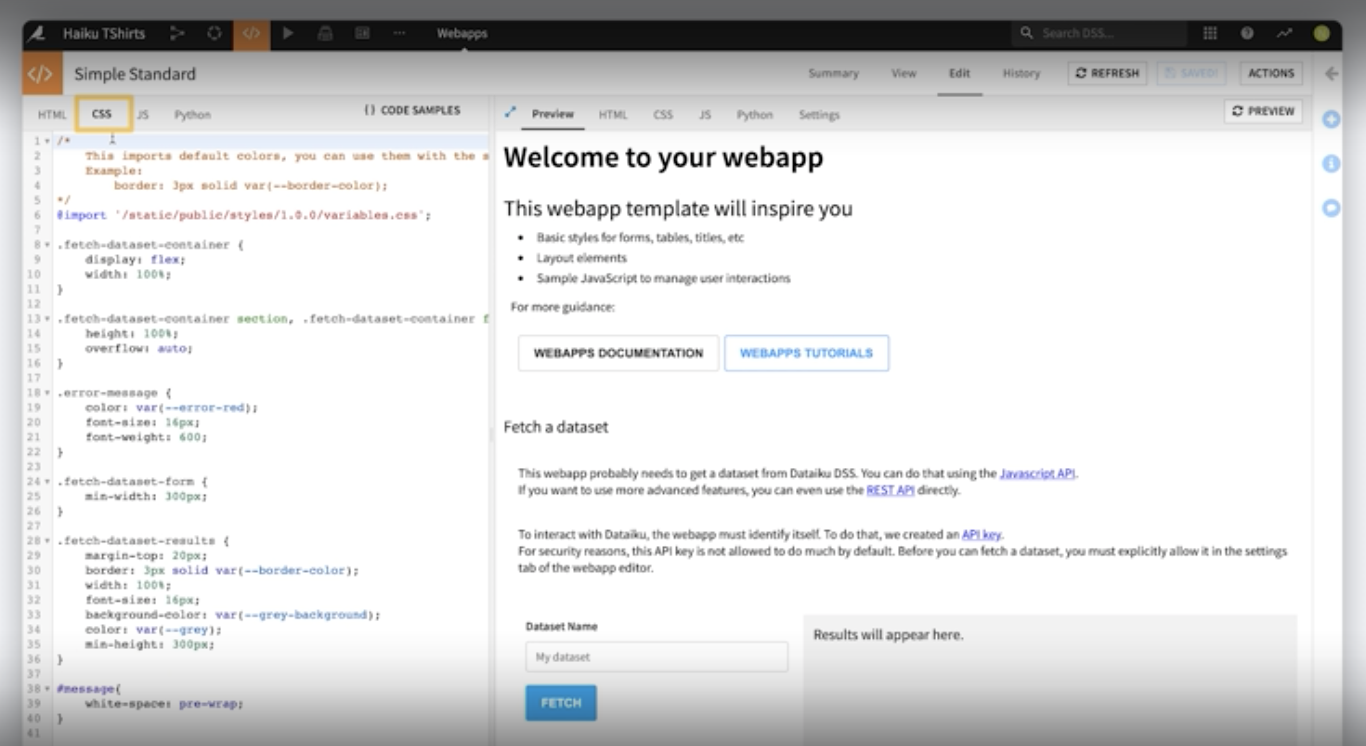Viewport: 1366px width, 746px height.
Task: Select the Python tab in code editor pane
Action: tap(193, 115)
